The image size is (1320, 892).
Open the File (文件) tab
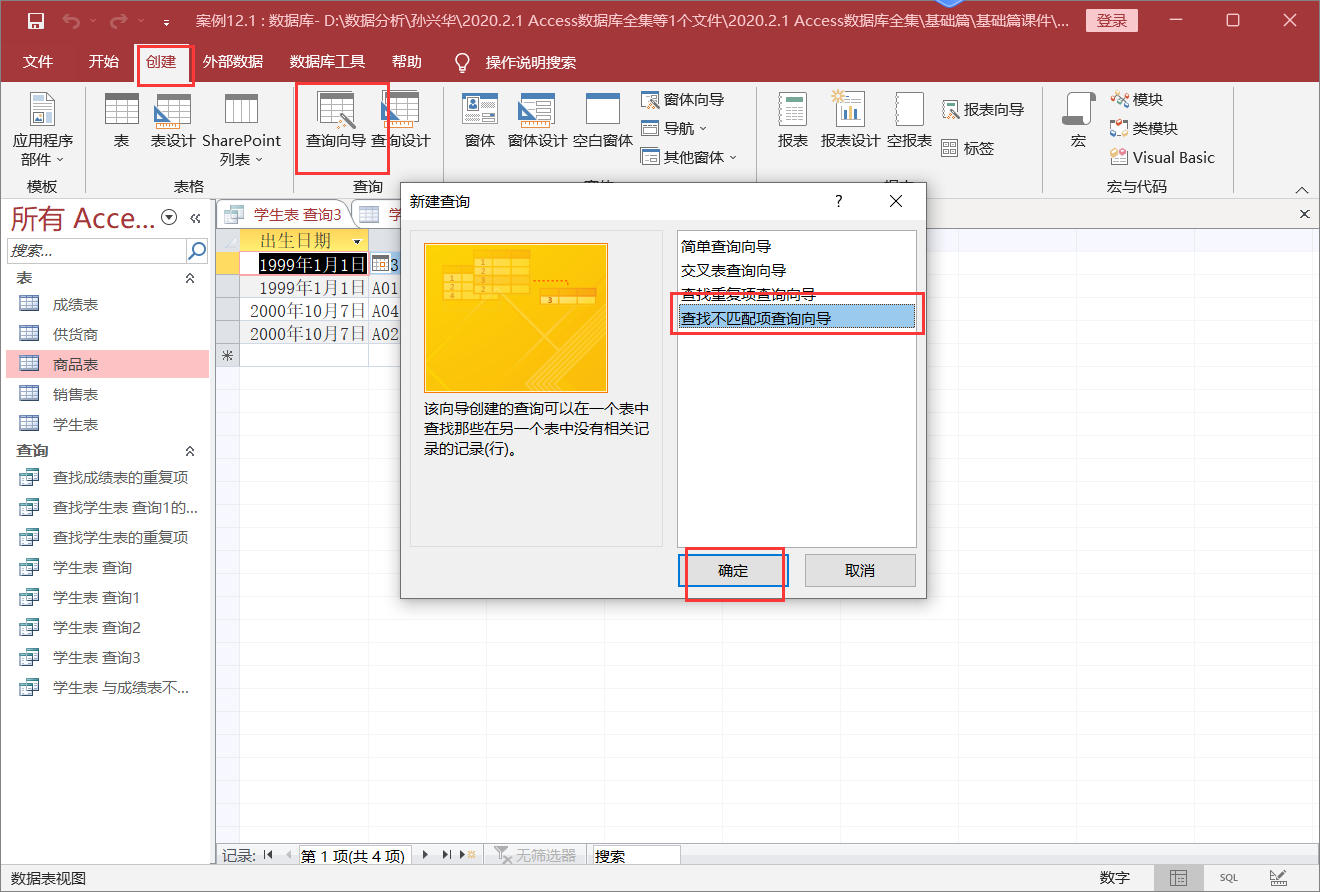(38, 62)
